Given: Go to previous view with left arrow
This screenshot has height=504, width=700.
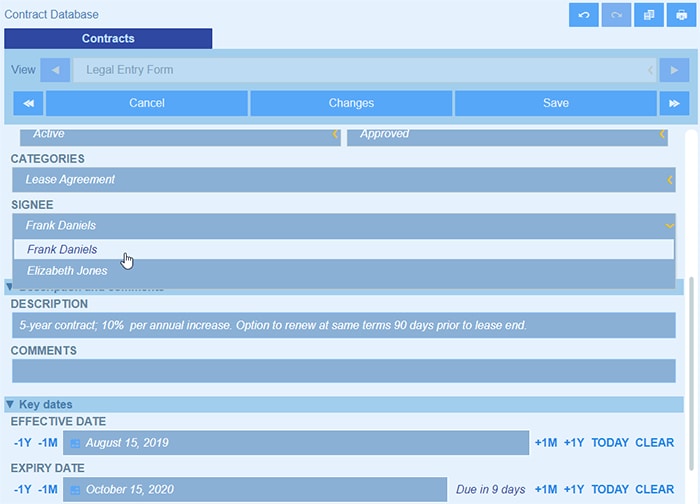Looking at the screenshot, I should click(54, 70).
